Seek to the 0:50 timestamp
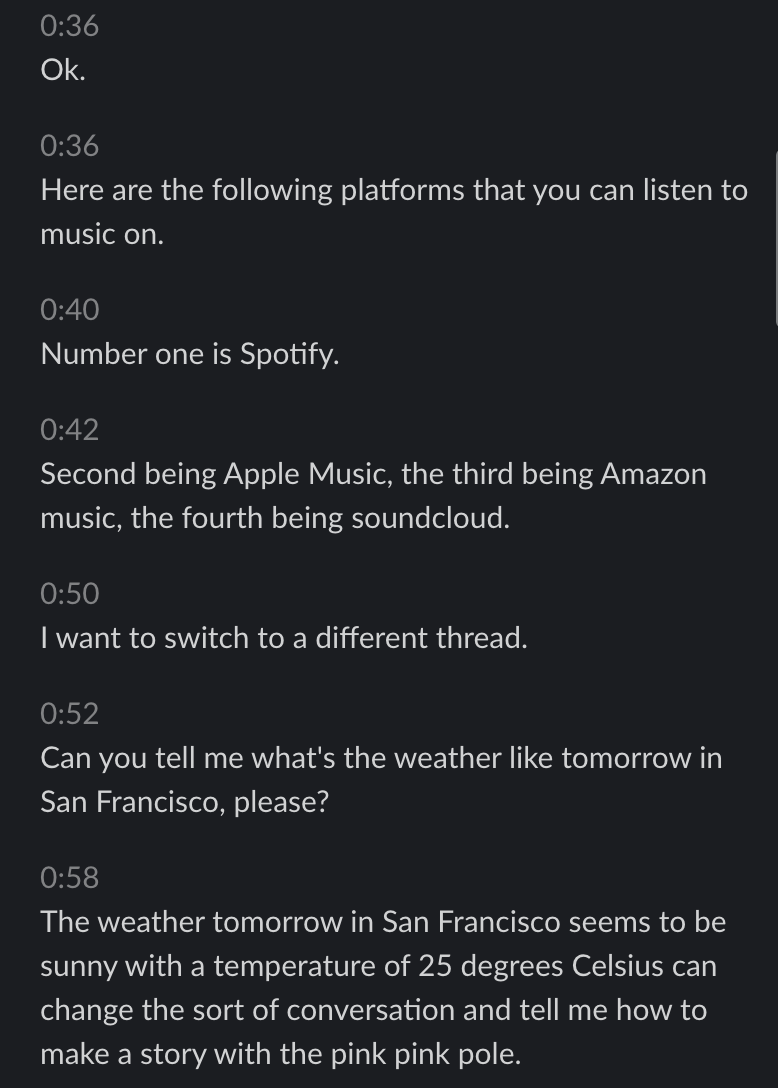Viewport: 778px width, 1088px height. (69, 594)
